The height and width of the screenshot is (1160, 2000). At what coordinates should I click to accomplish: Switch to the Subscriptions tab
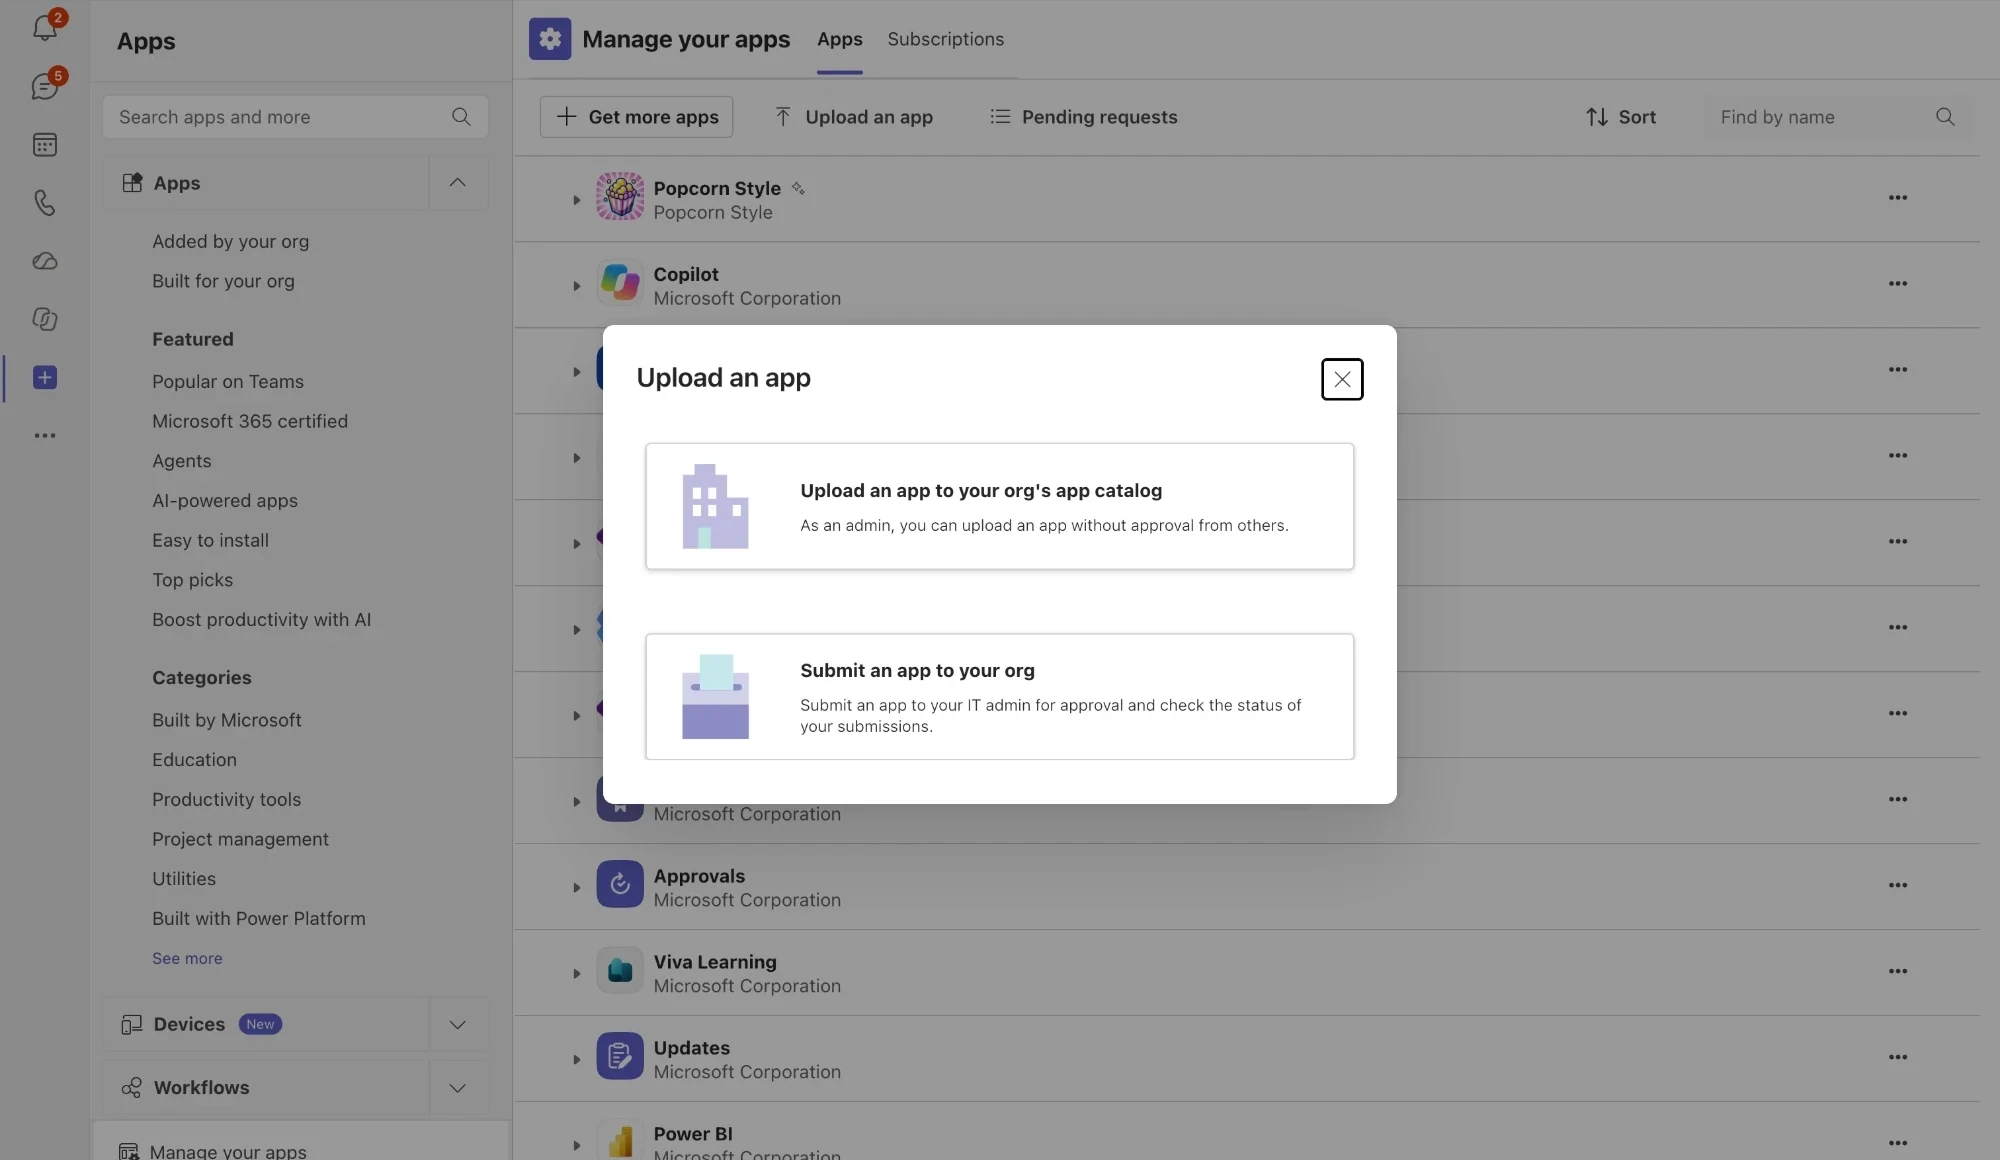945,39
